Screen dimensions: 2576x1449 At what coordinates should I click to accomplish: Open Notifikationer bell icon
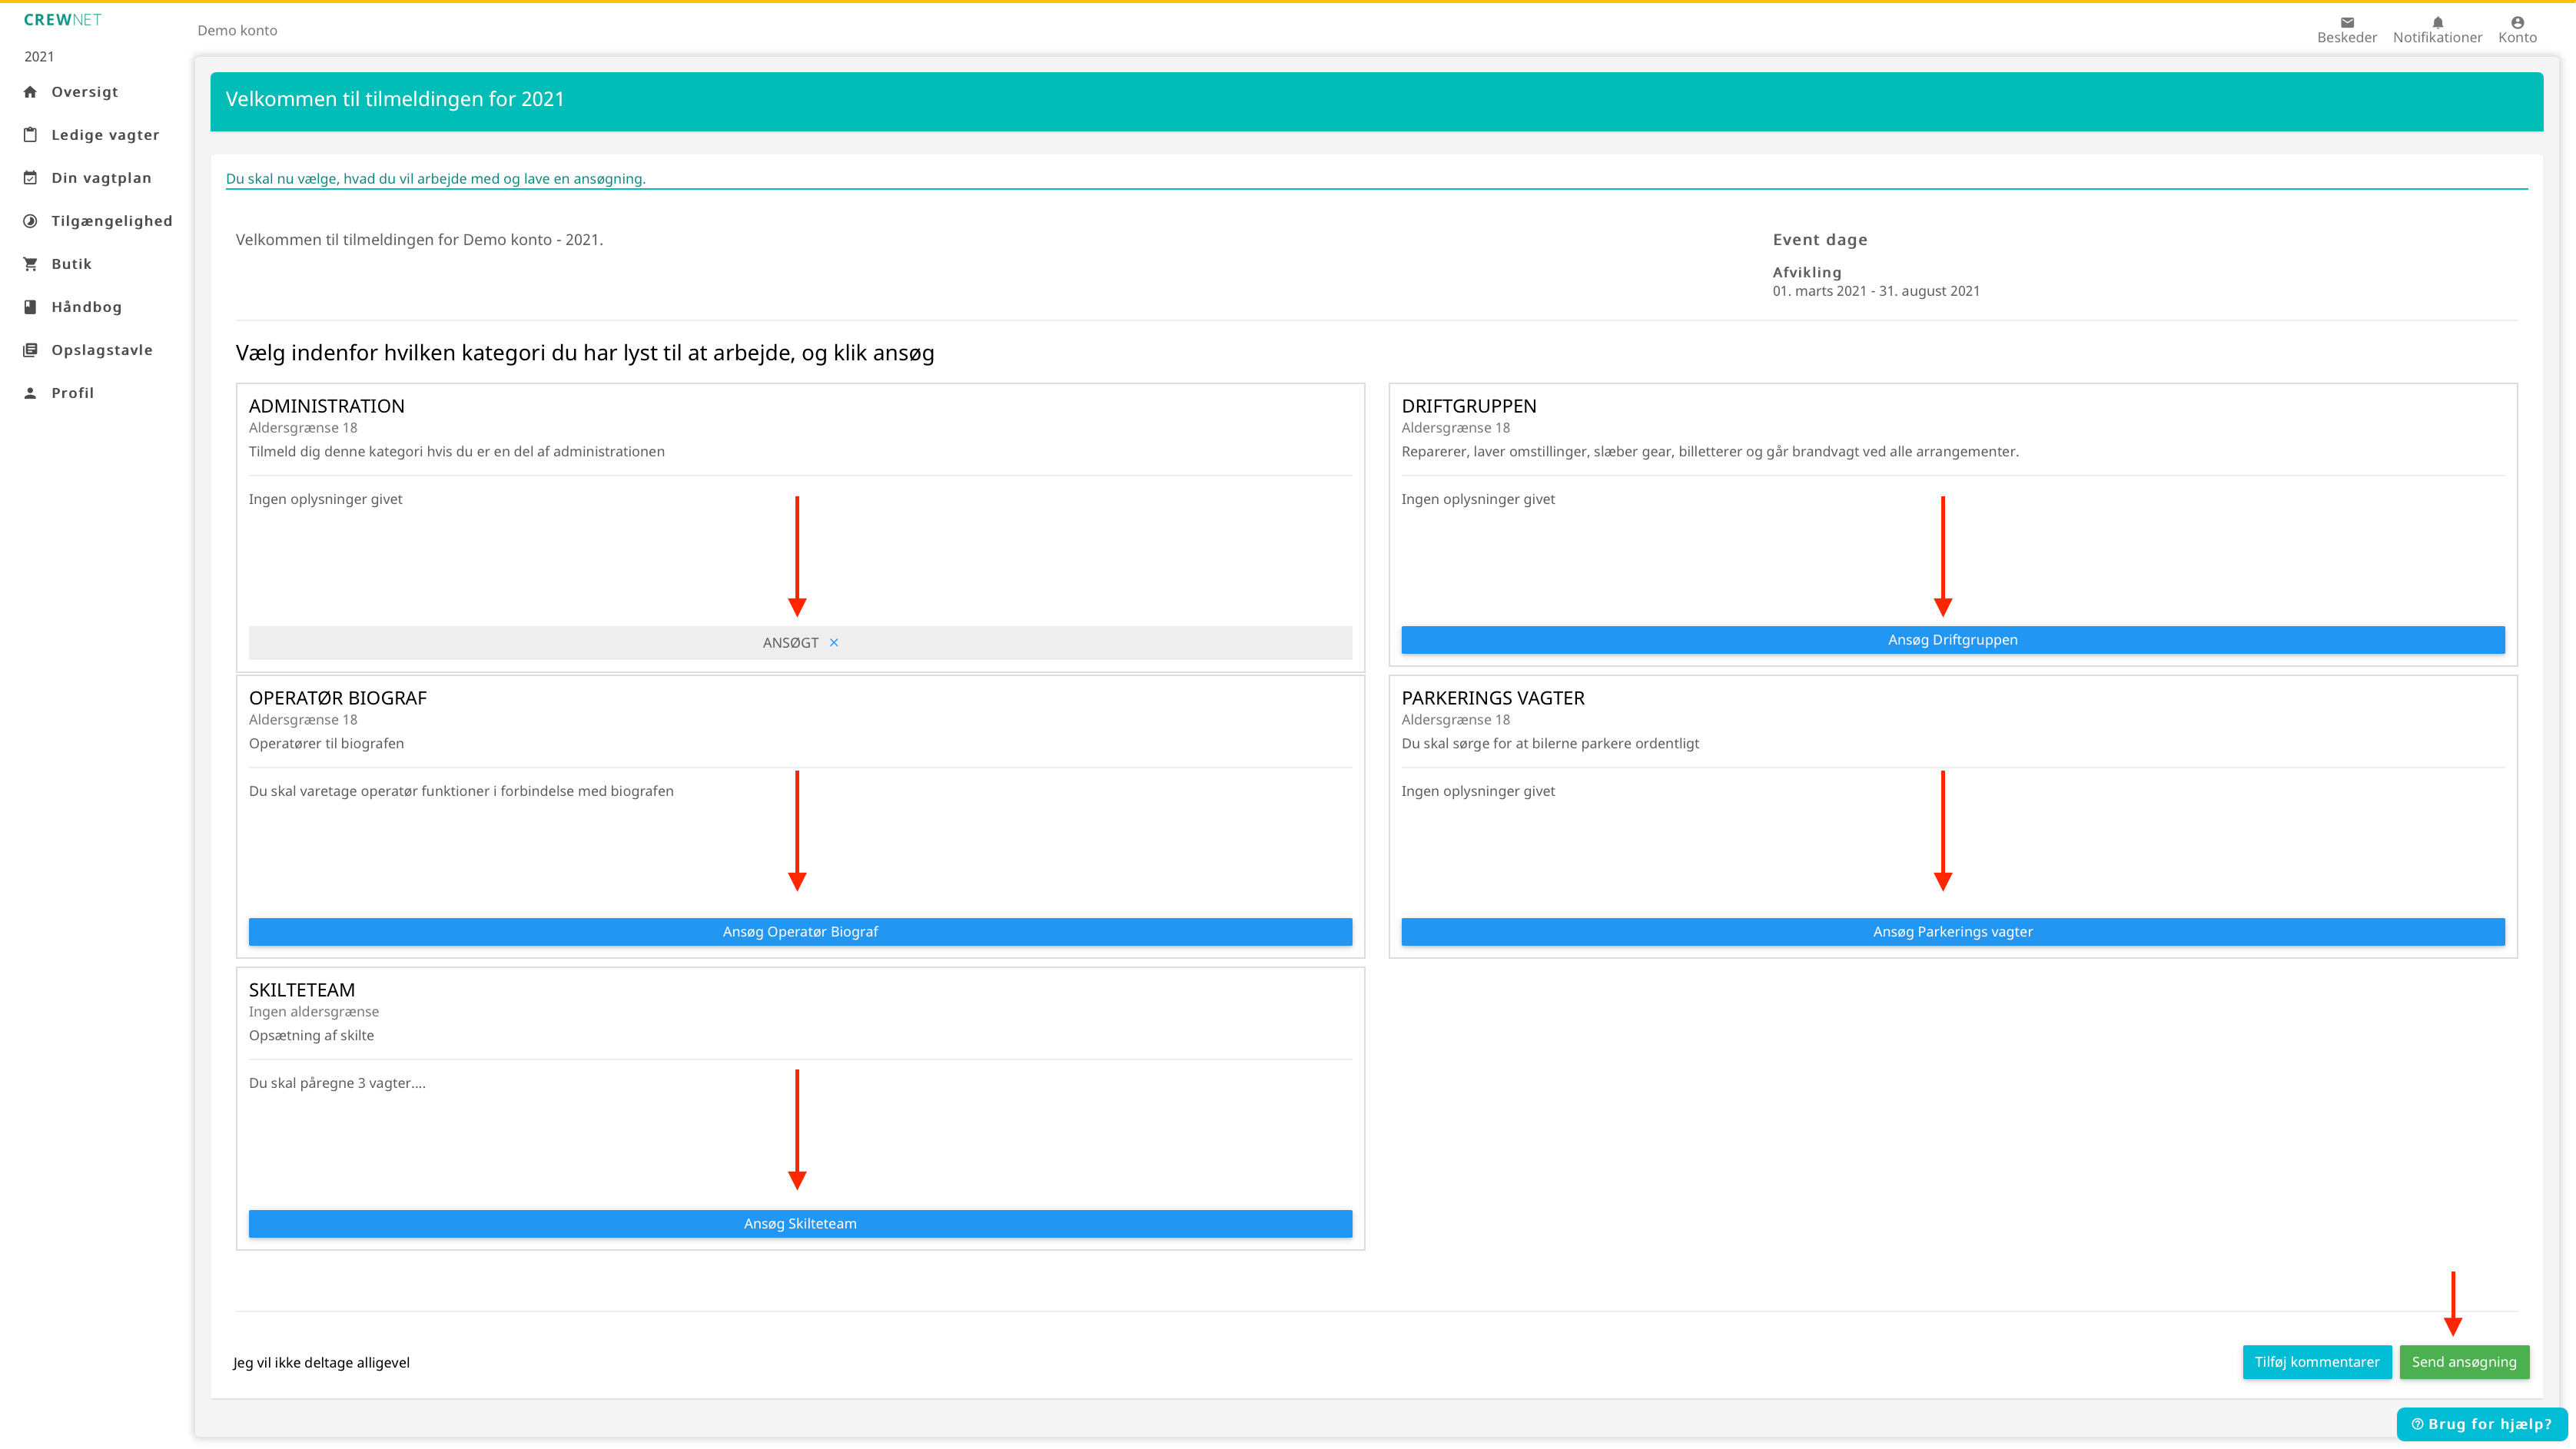coord(2437,22)
